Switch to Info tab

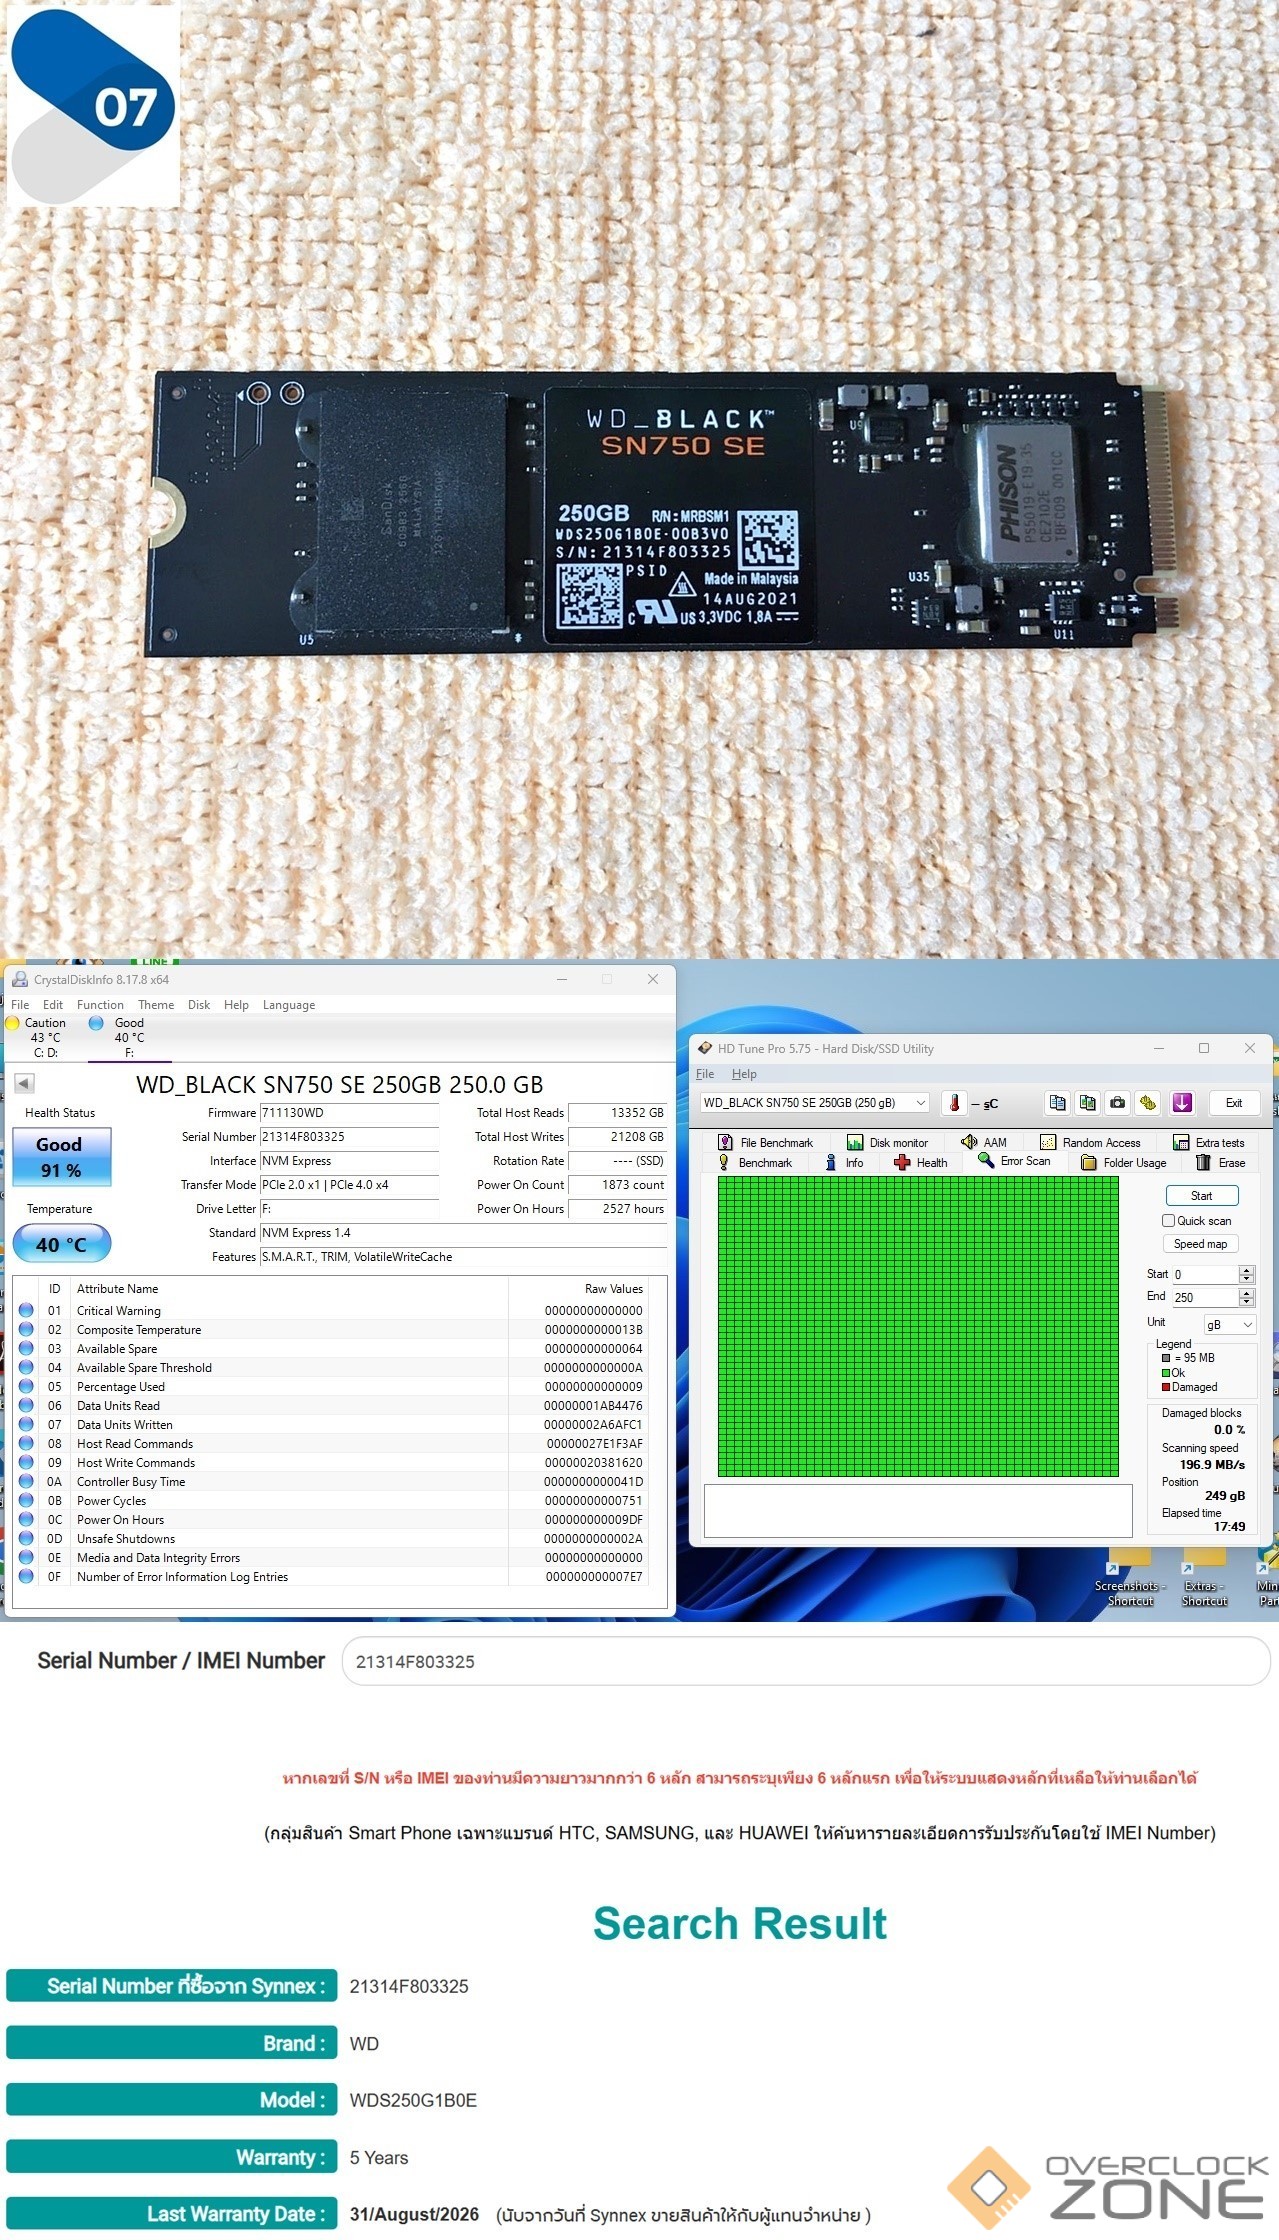(x=844, y=1162)
